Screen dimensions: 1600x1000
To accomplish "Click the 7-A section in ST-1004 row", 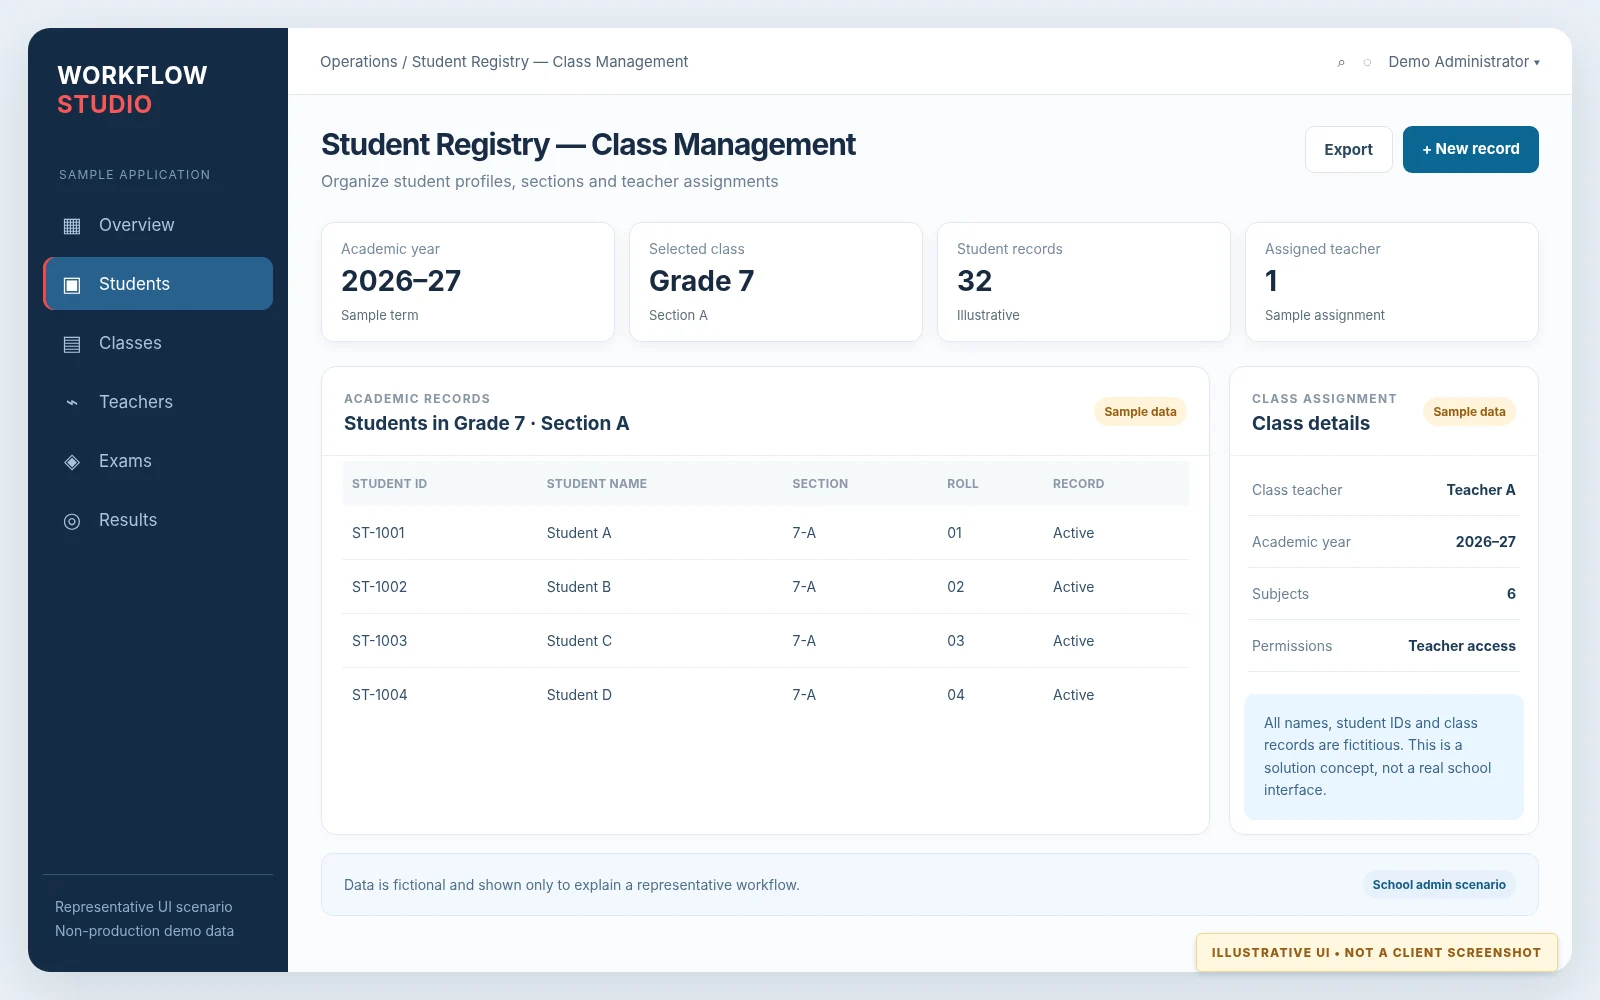I will pos(804,695).
